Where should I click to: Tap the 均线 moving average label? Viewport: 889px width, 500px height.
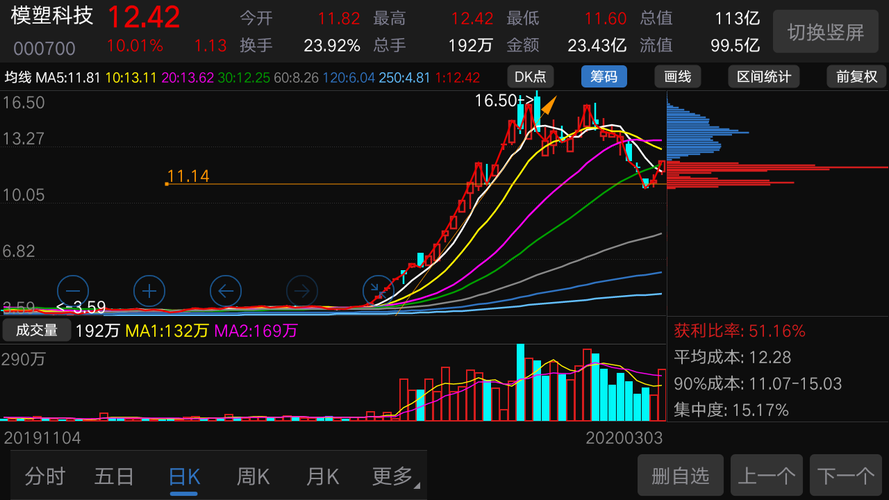(18, 78)
